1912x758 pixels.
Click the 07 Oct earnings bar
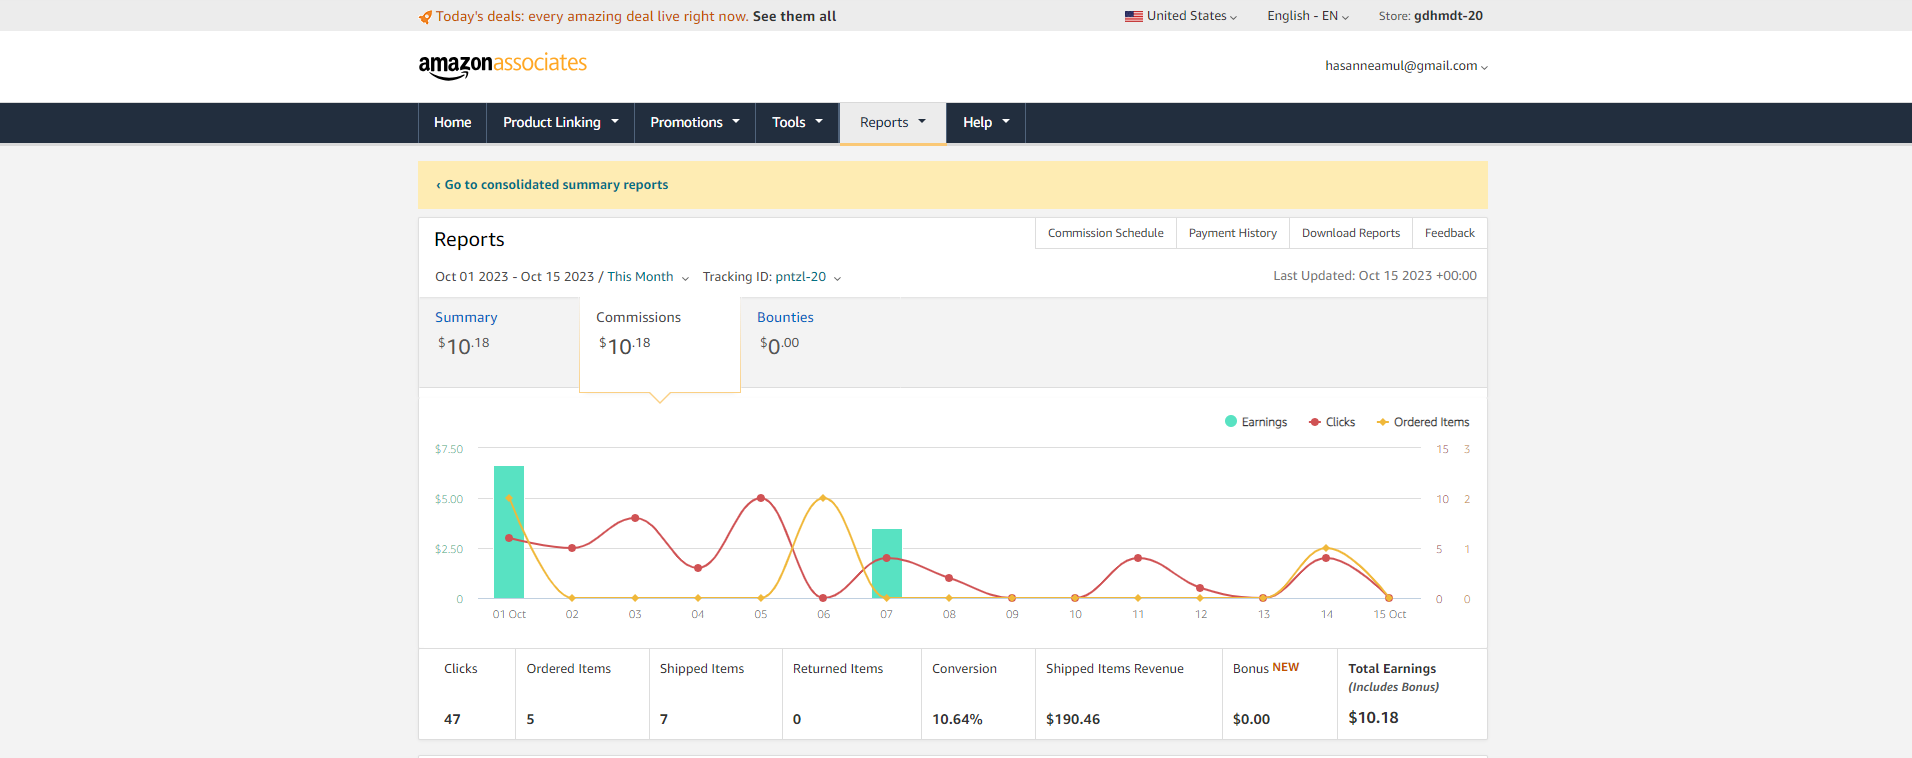pyautogui.click(x=887, y=564)
